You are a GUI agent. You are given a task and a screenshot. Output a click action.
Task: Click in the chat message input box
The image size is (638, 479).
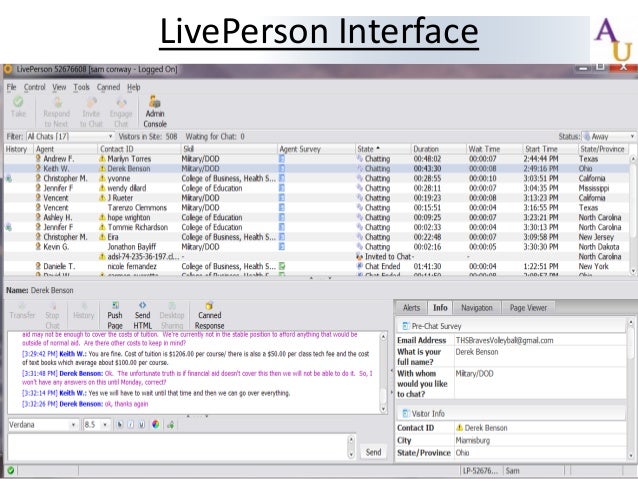click(177, 447)
